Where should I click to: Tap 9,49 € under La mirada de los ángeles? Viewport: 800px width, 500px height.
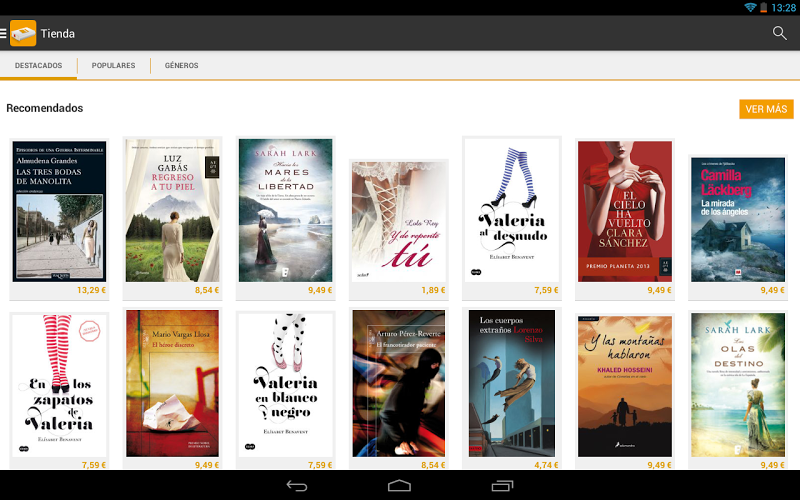pos(772,290)
